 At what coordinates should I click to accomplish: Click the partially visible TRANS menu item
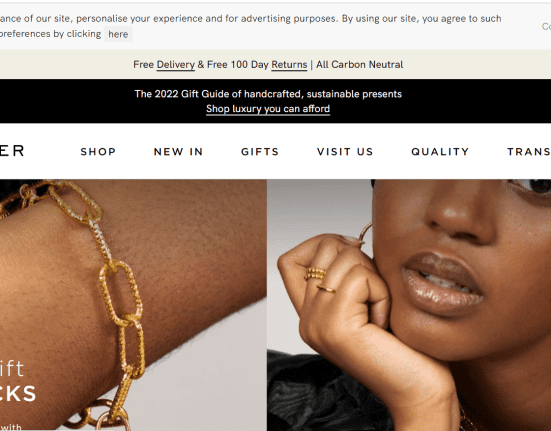click(529, 151)
